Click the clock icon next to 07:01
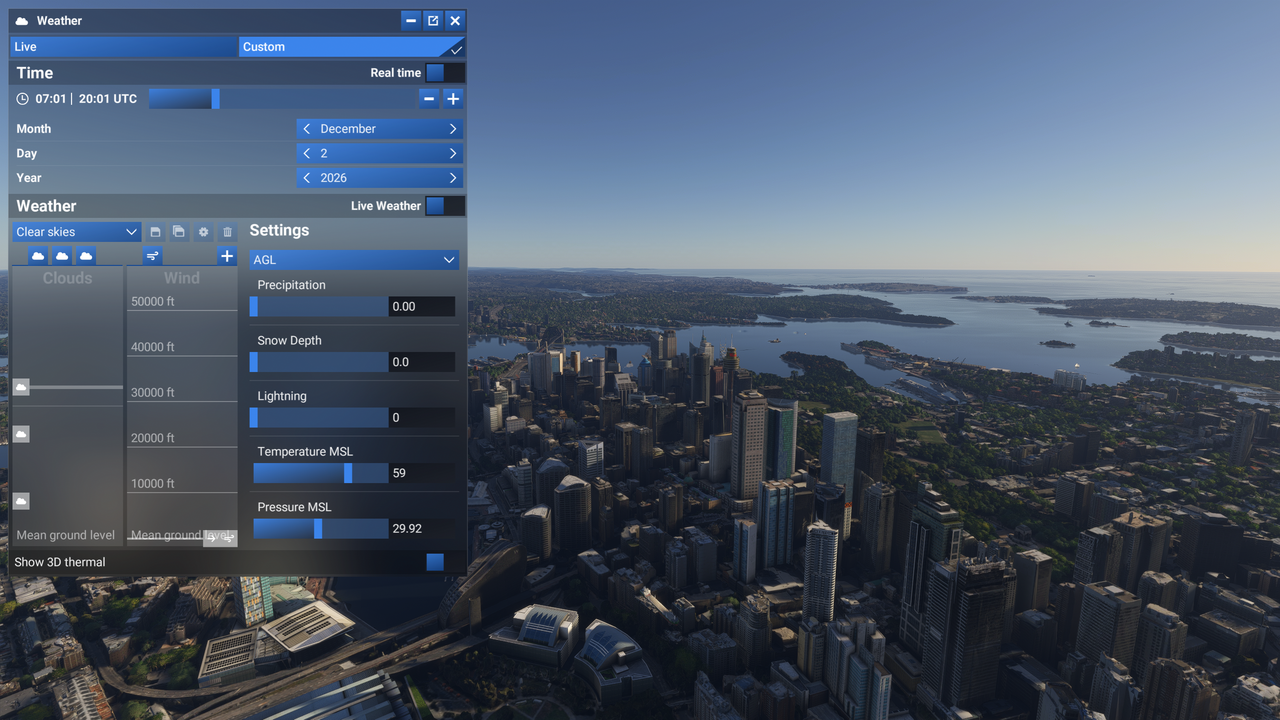Viewport: 1280px width, 720px height. click(23, 99)
